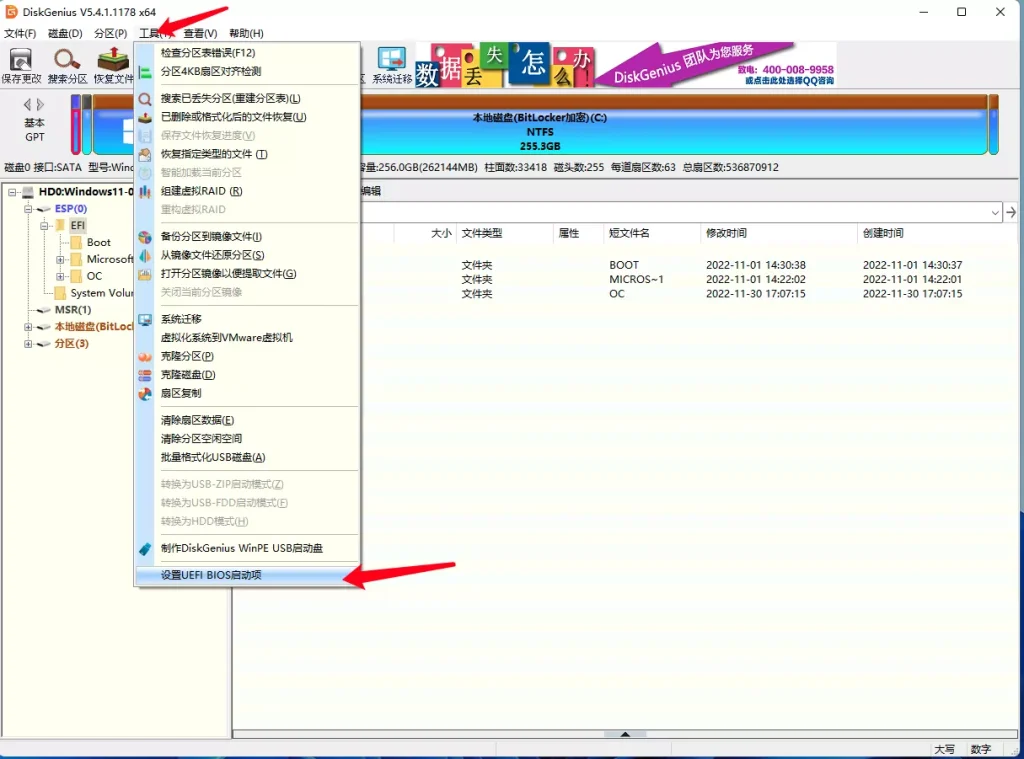The width and height of the screenshot is (1024, 759).
Task: Open the 帮助(H) menu
Action: (x=246, y=33)
